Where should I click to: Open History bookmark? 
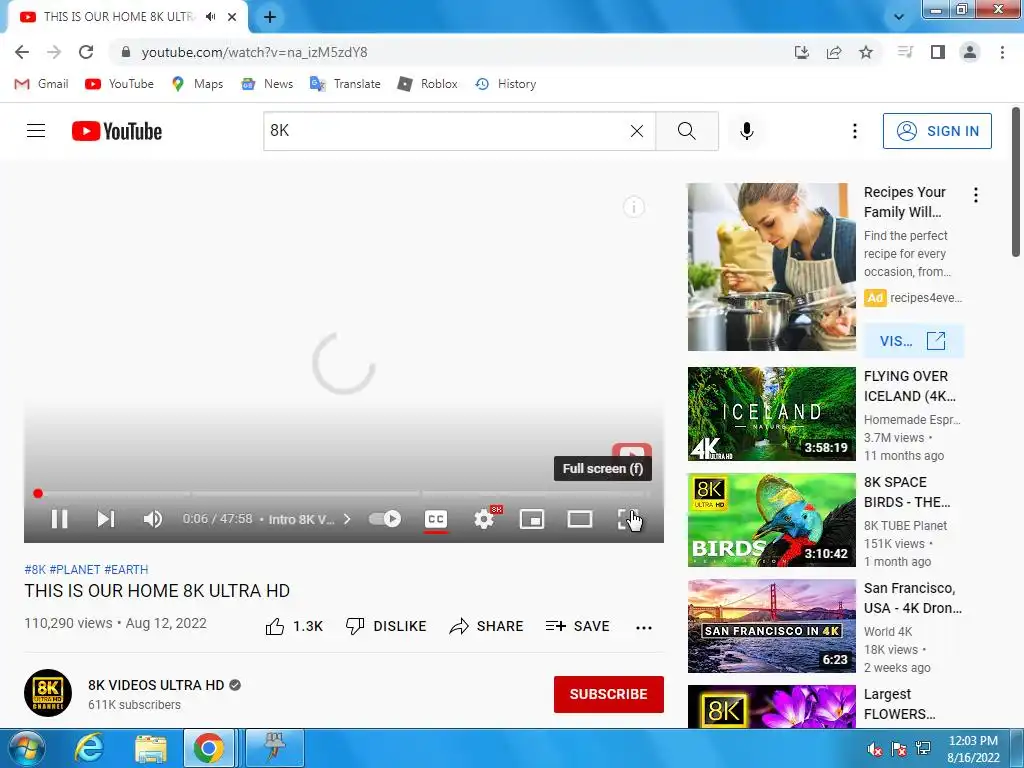coord(505,84)
